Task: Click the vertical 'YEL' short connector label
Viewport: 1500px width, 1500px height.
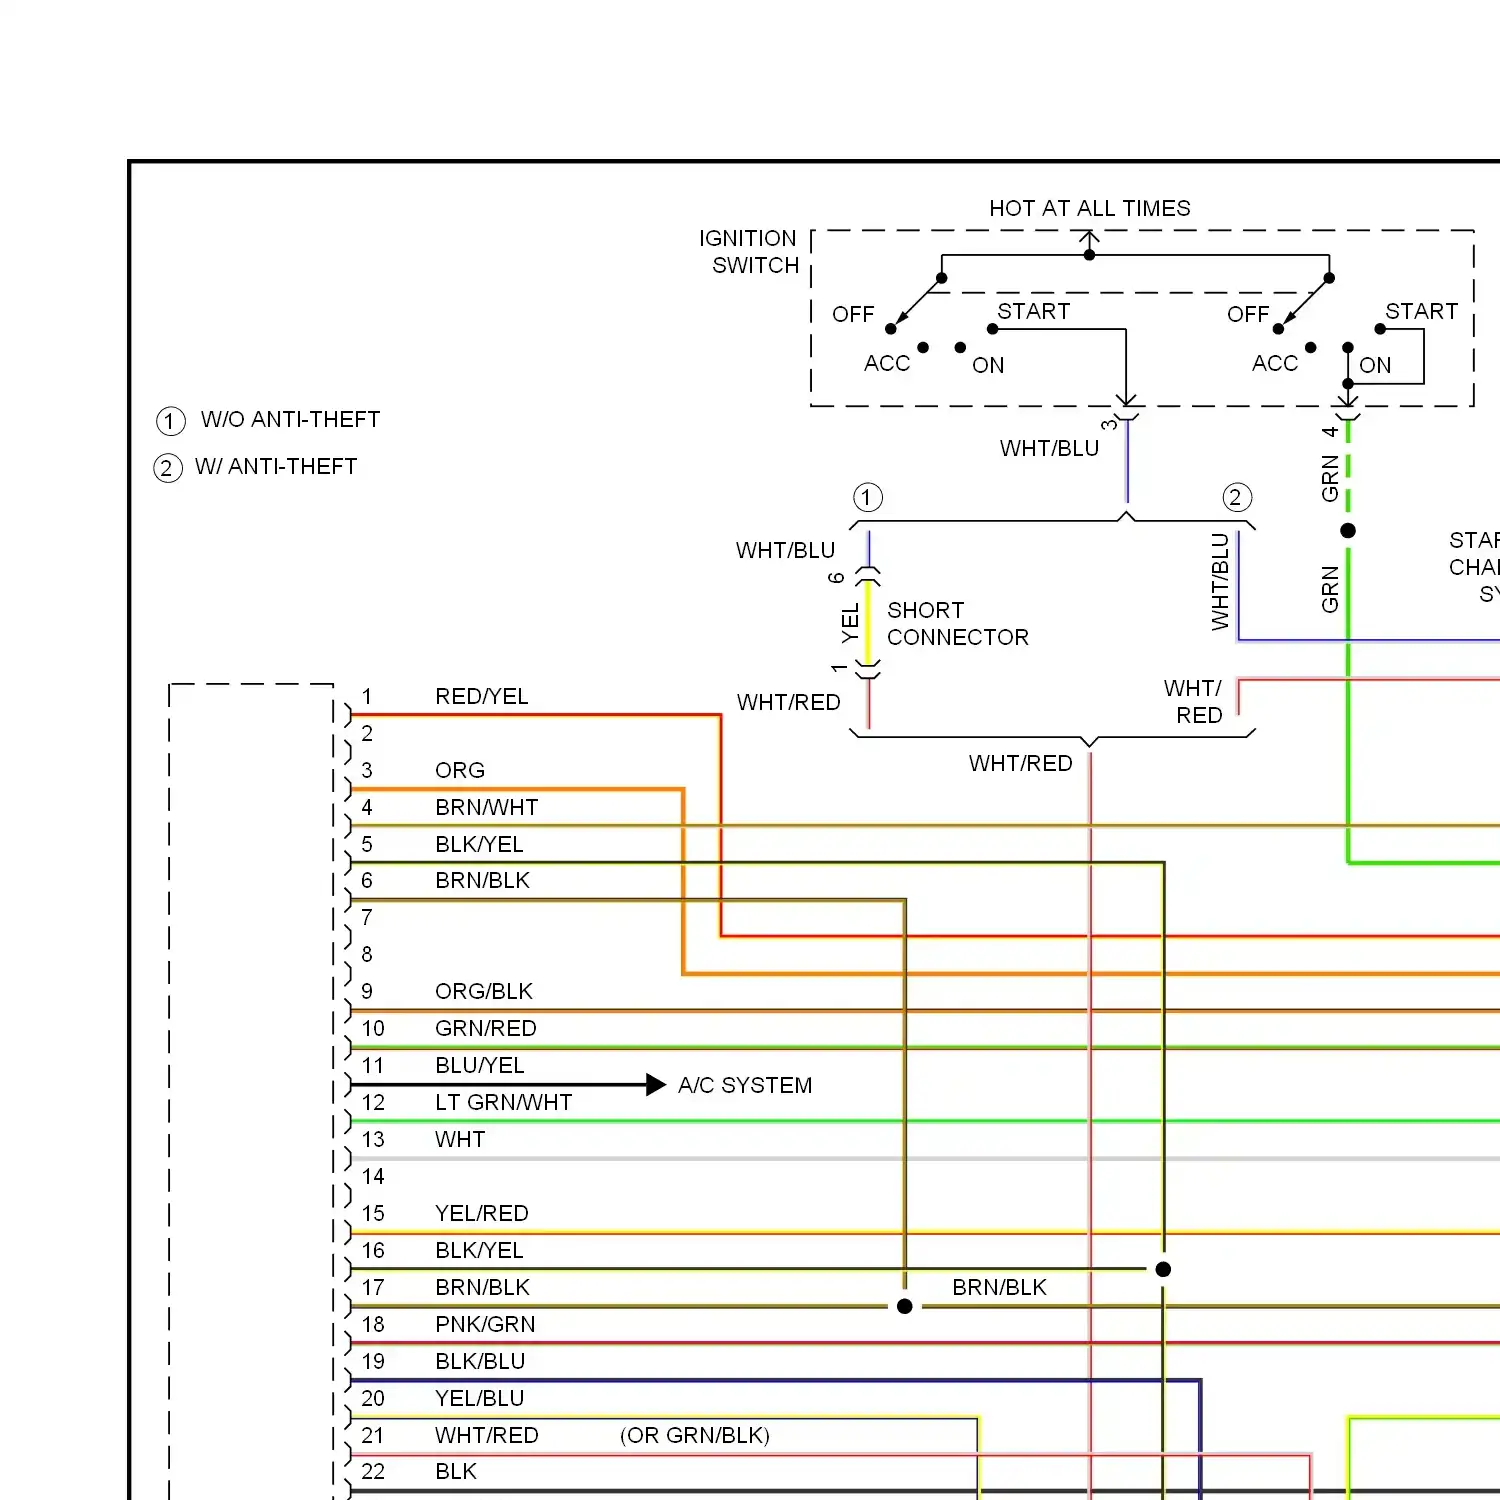Action: [x=850, y=624]
